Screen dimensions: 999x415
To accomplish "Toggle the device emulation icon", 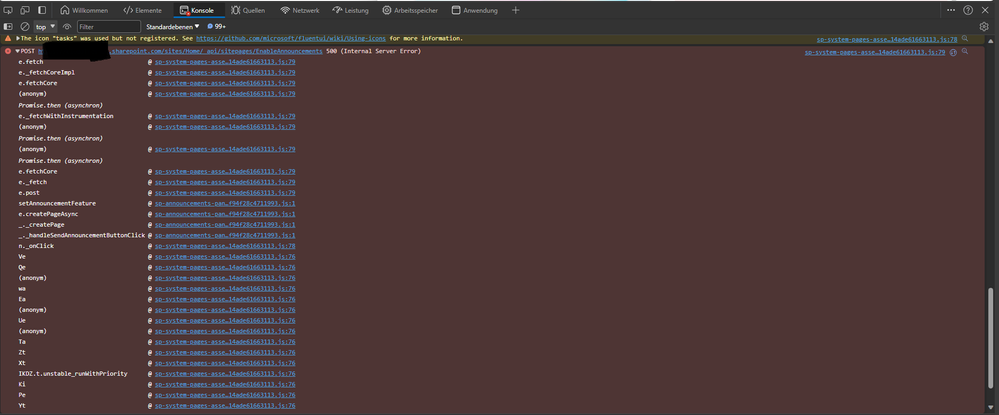I will click(x=25, y=10).
